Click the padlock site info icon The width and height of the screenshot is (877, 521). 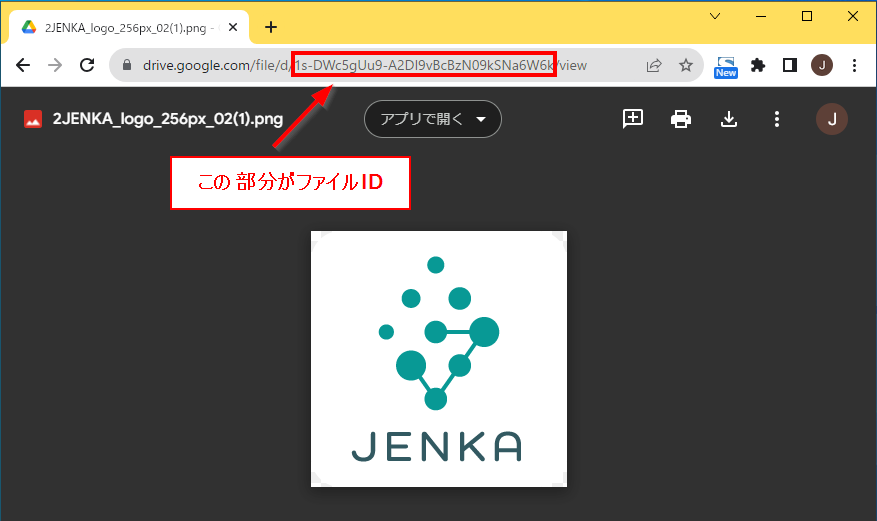[127, 65]
